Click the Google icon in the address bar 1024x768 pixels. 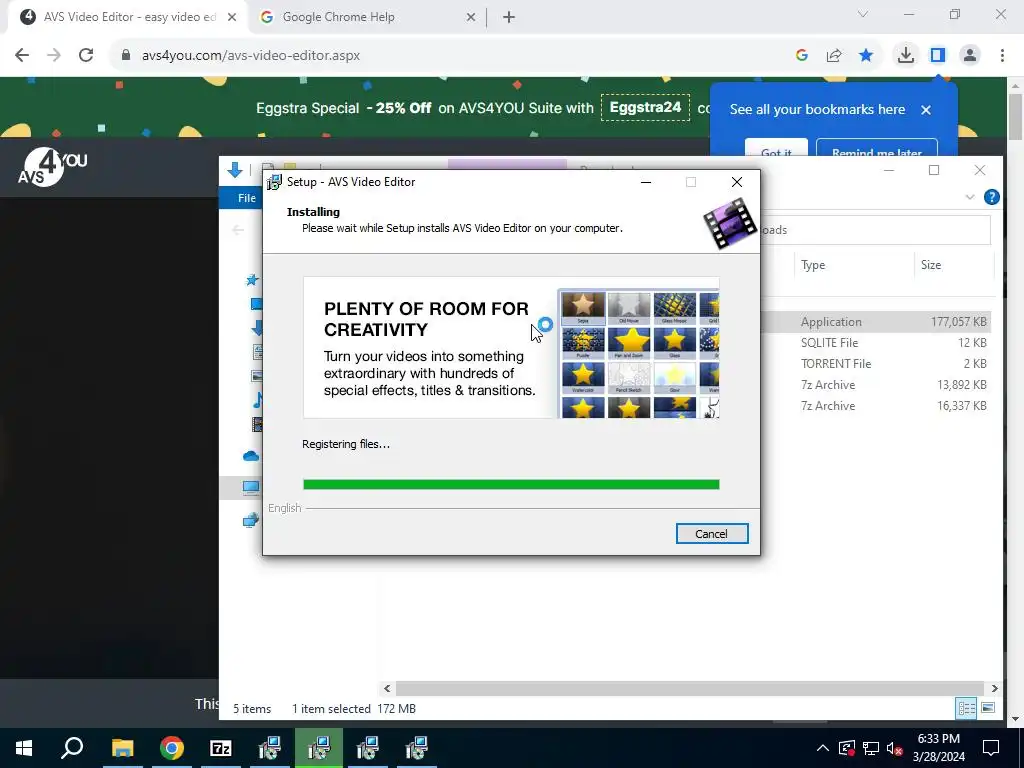802,56
